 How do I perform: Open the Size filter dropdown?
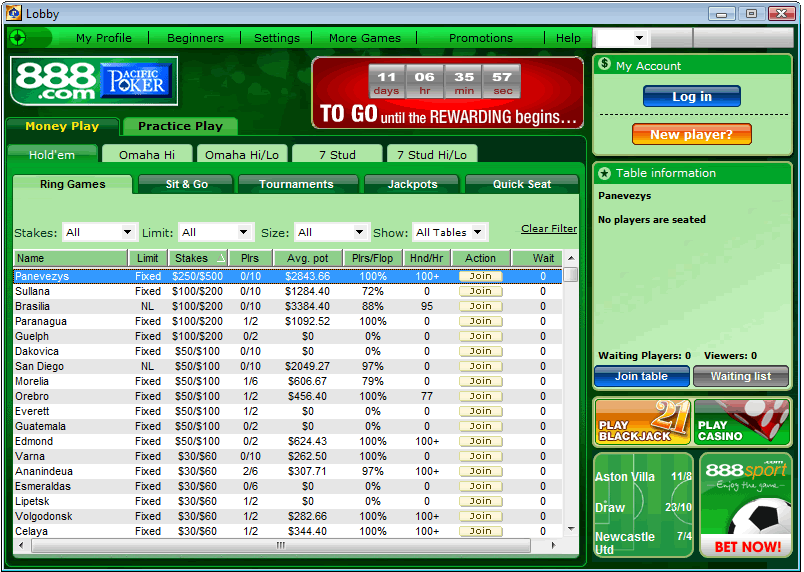pos(331,232)
